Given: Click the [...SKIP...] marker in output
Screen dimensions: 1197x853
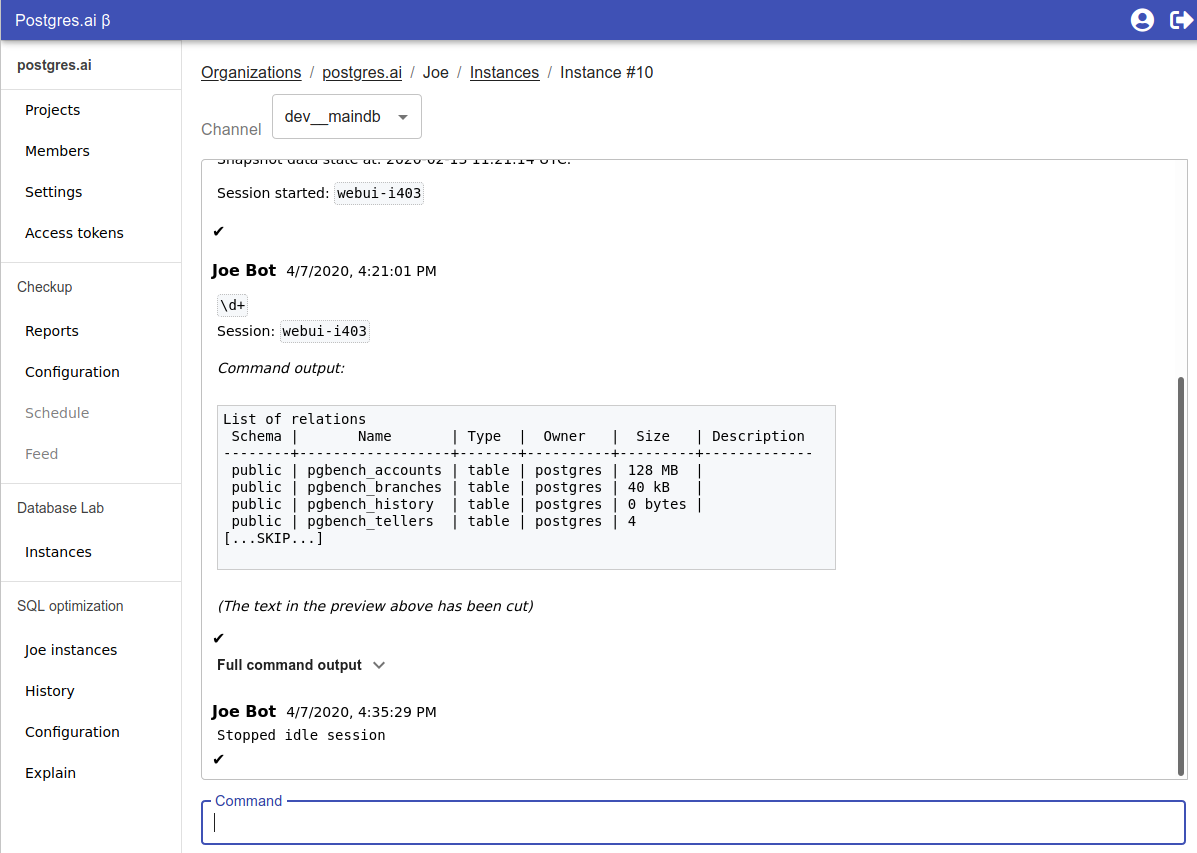Looking at the screenshot, I should coord(273,538).
